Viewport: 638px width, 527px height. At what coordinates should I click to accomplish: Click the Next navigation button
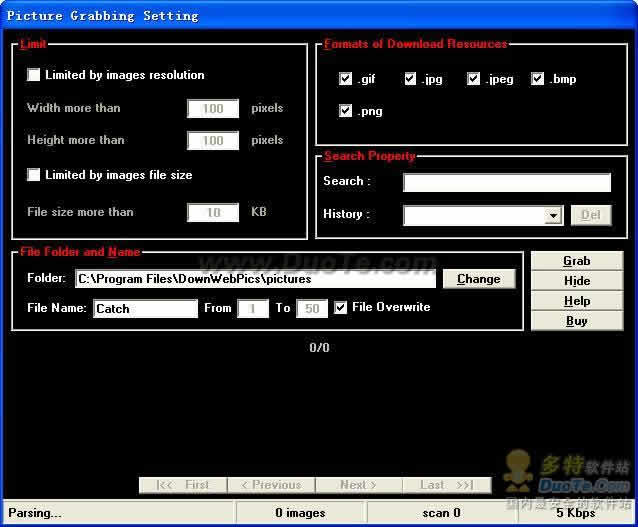[x=359, y=485]
